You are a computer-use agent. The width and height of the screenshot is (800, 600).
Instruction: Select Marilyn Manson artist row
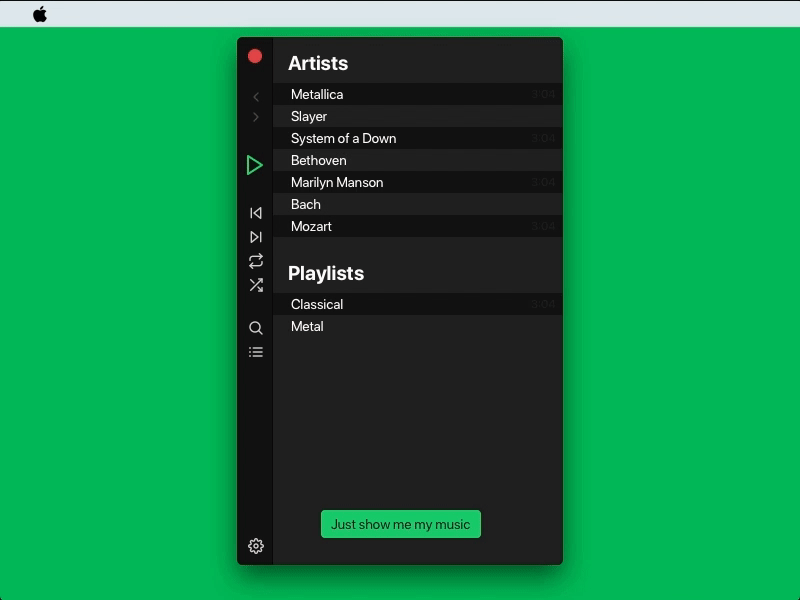[418, 182]
